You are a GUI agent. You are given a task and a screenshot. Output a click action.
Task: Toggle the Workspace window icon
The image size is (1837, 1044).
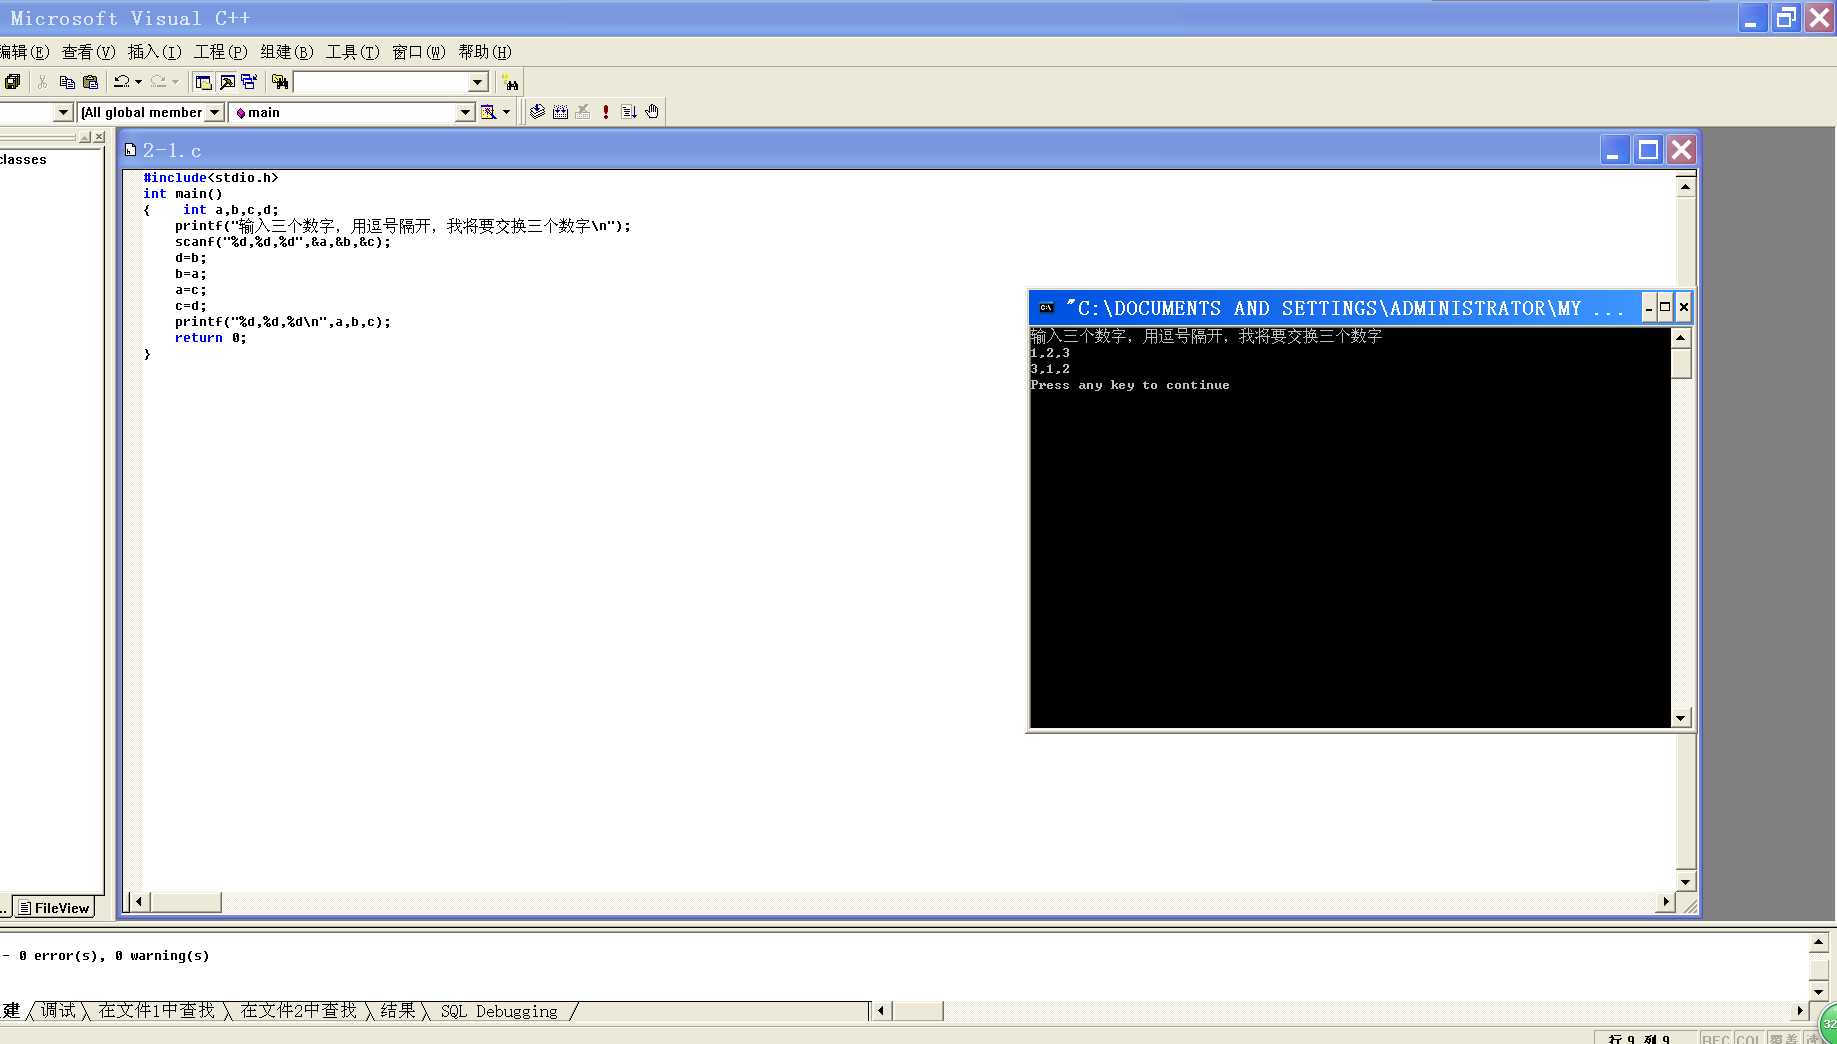pyautogui.click(x=204, y=82)
